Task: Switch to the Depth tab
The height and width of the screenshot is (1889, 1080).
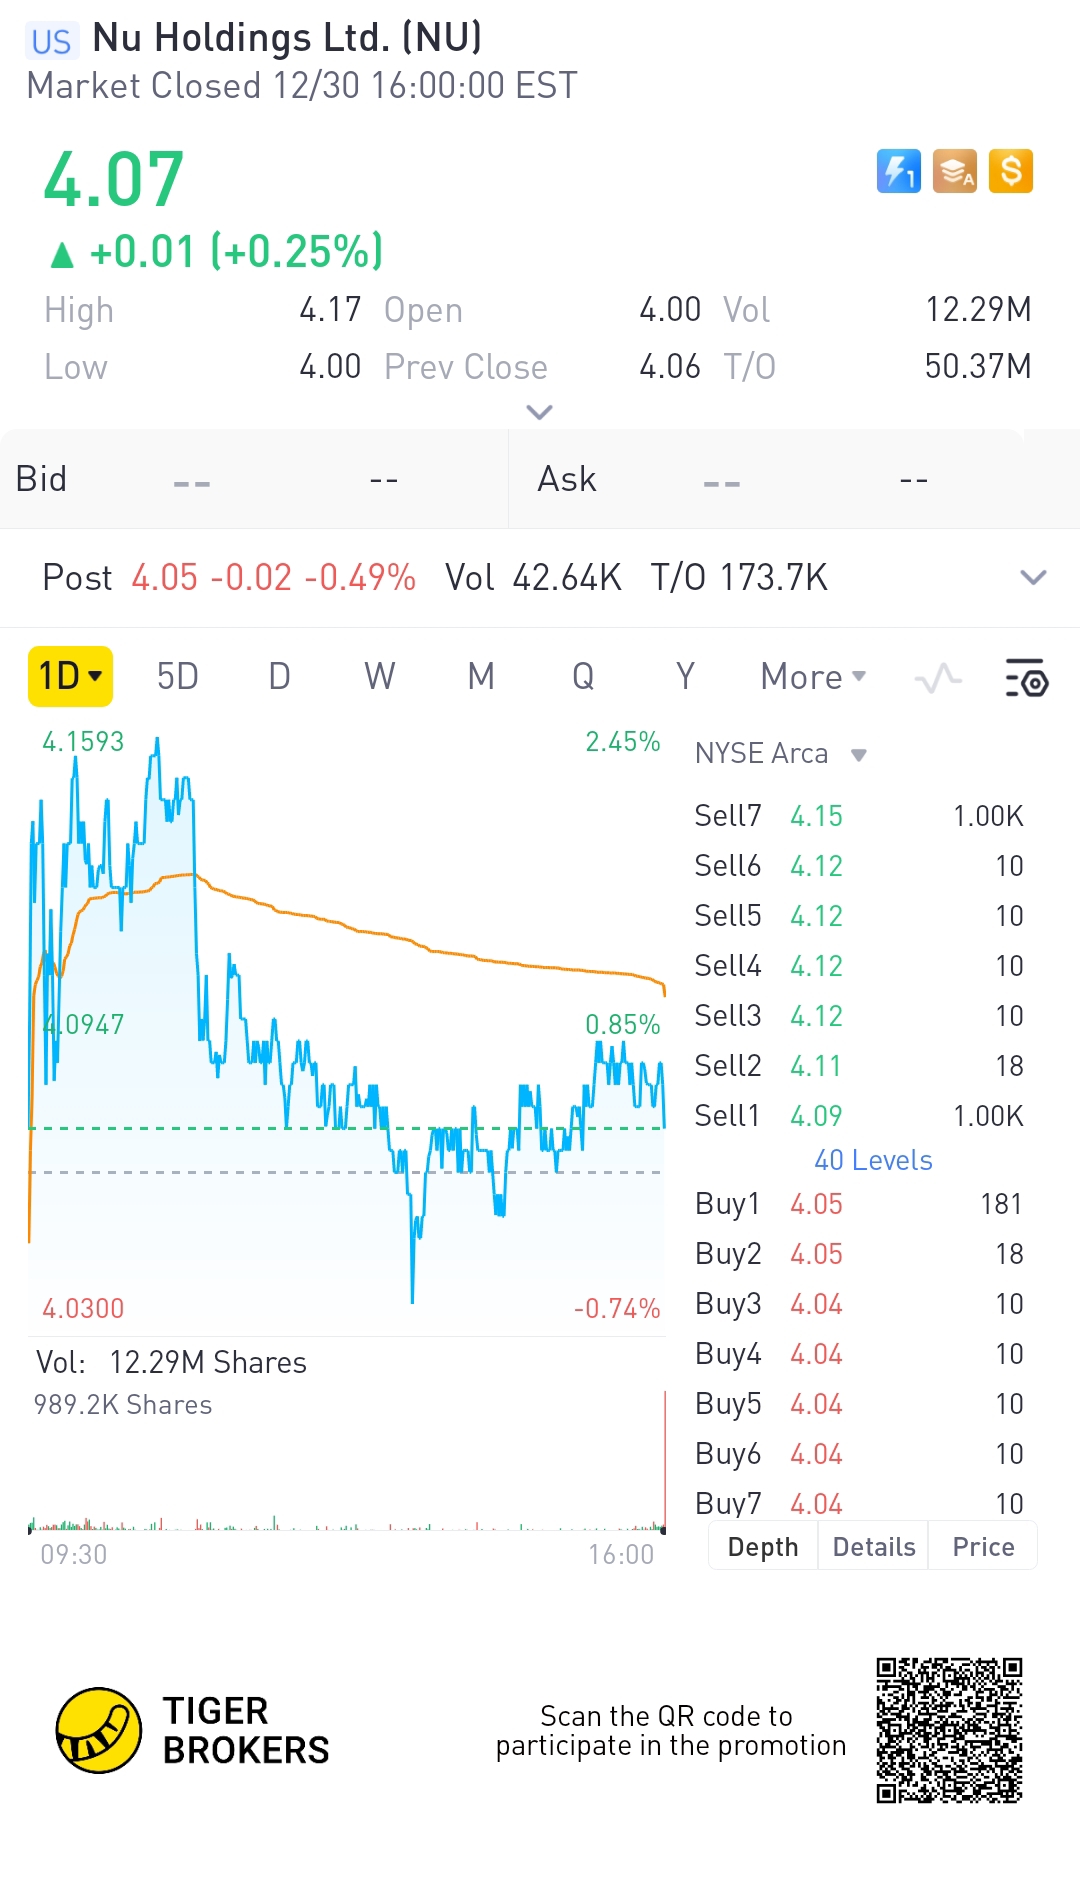Action: coord(763,1547)
